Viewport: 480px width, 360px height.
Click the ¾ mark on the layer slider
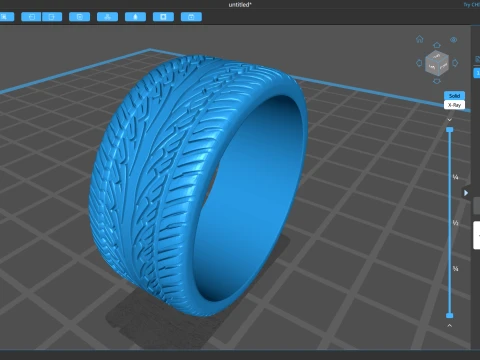(x=456, y=268)
